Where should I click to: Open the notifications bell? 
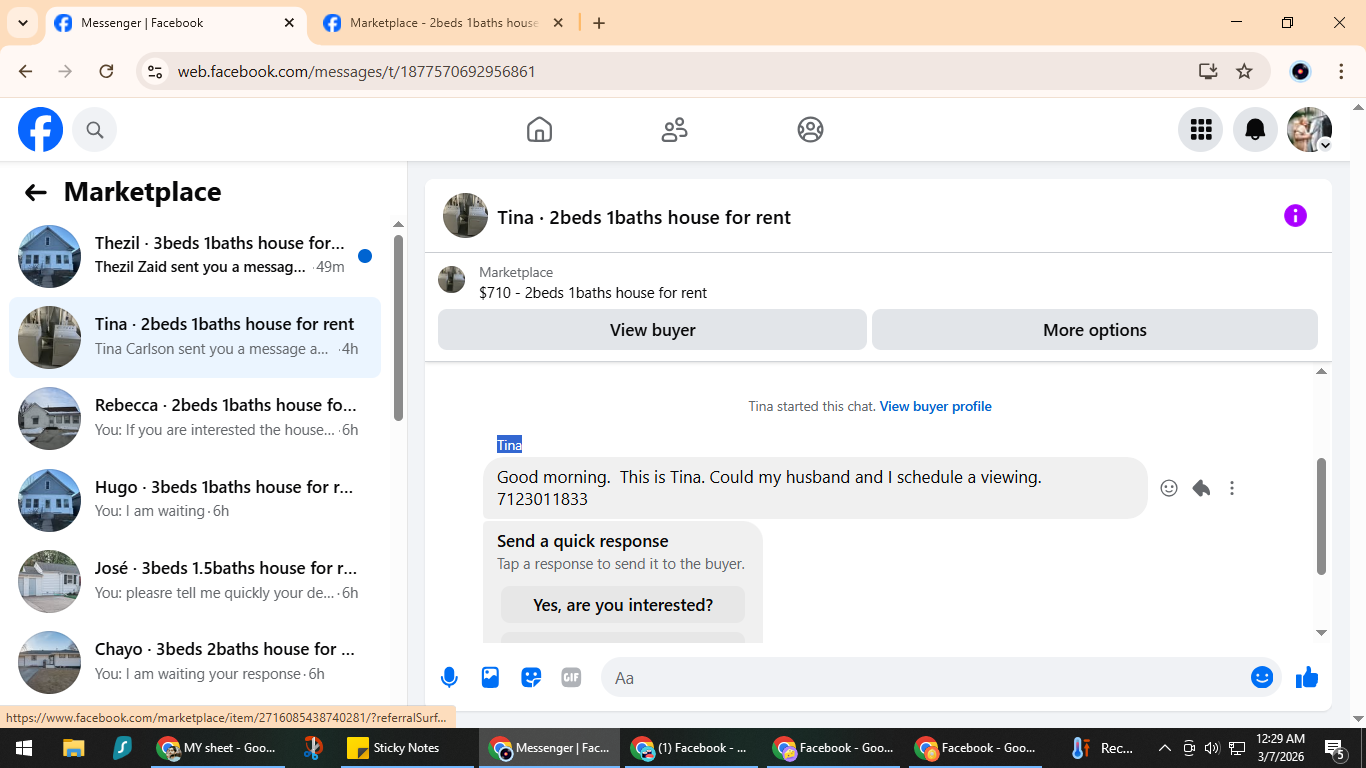click(x=1255, y=130)
